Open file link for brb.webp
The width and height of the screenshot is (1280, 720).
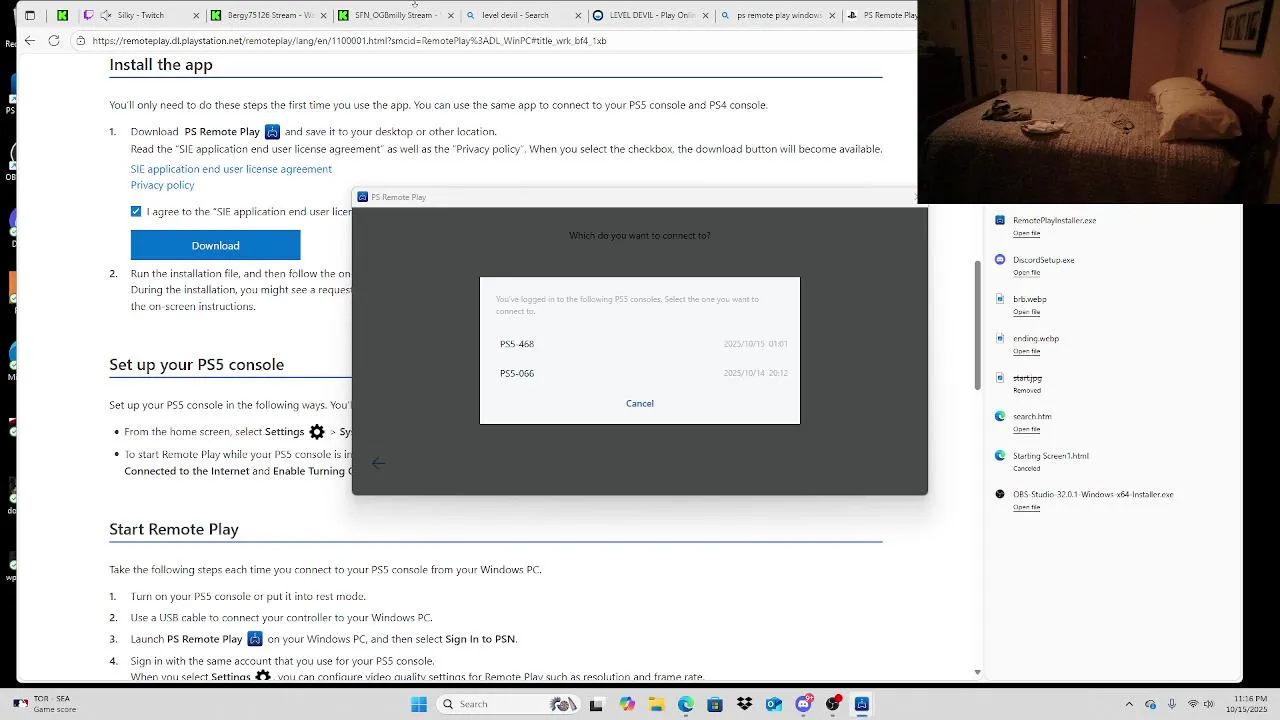(1026, 312)
